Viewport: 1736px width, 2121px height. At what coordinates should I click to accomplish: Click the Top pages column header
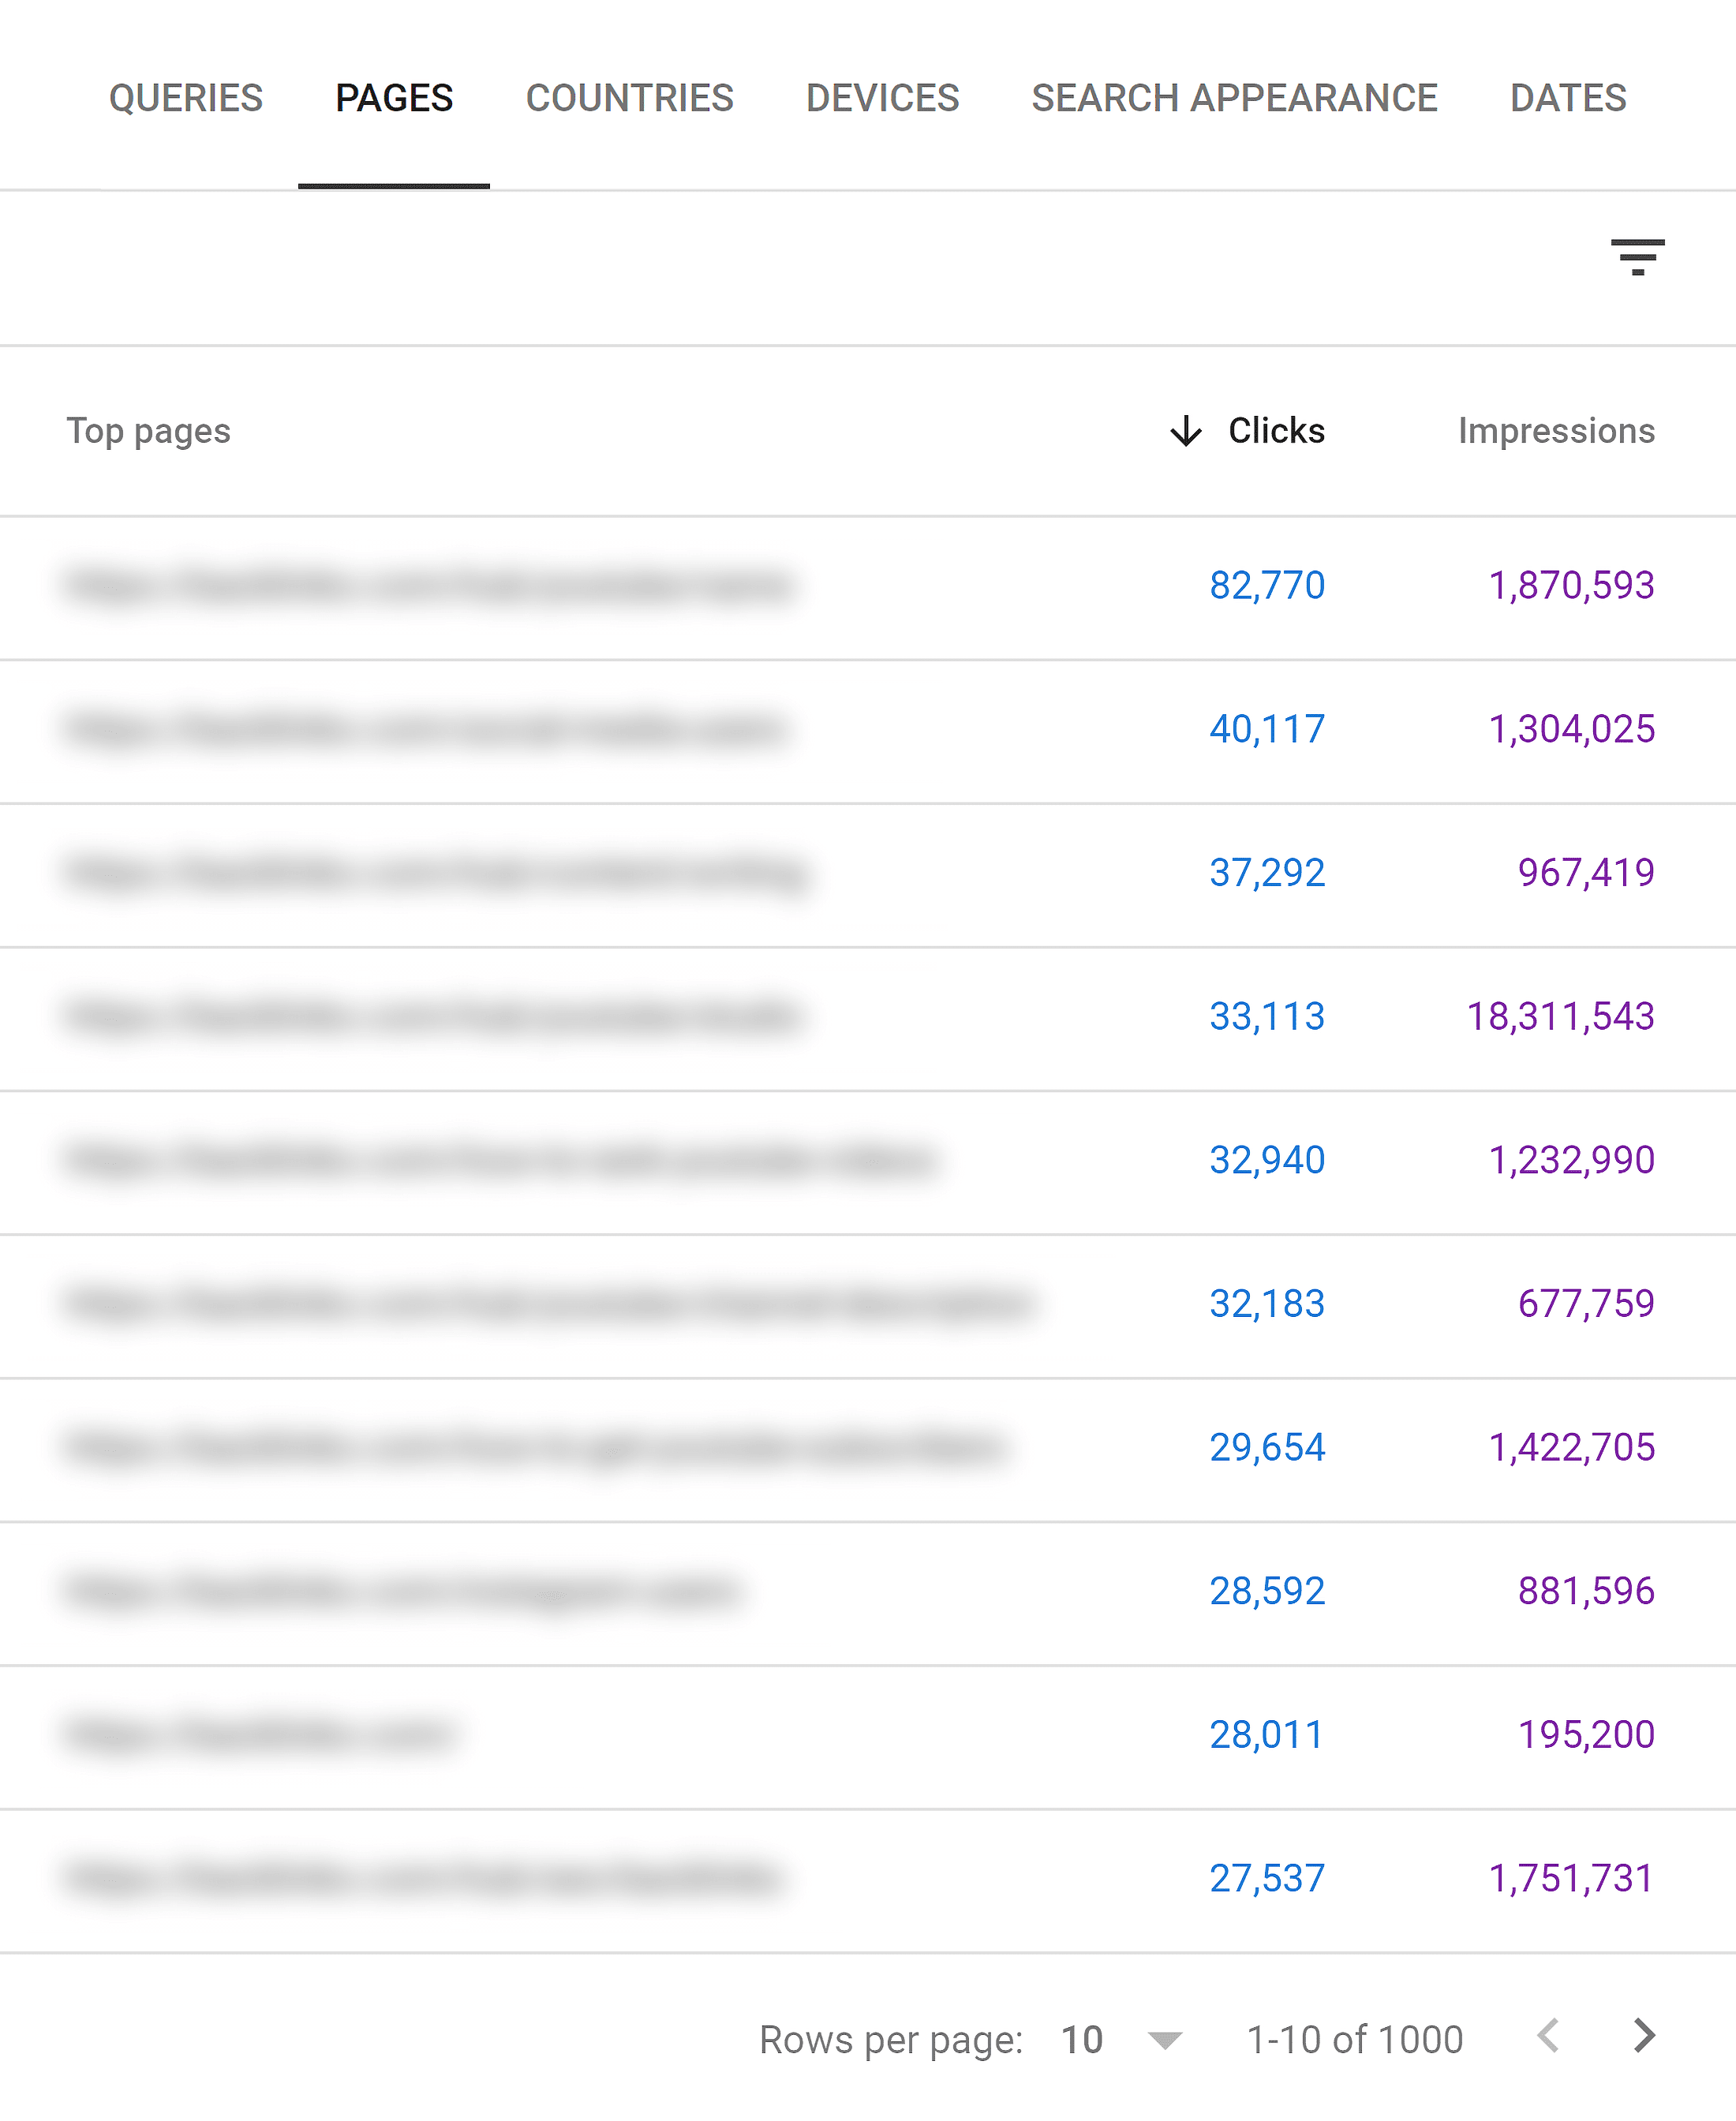click(150, 430)
